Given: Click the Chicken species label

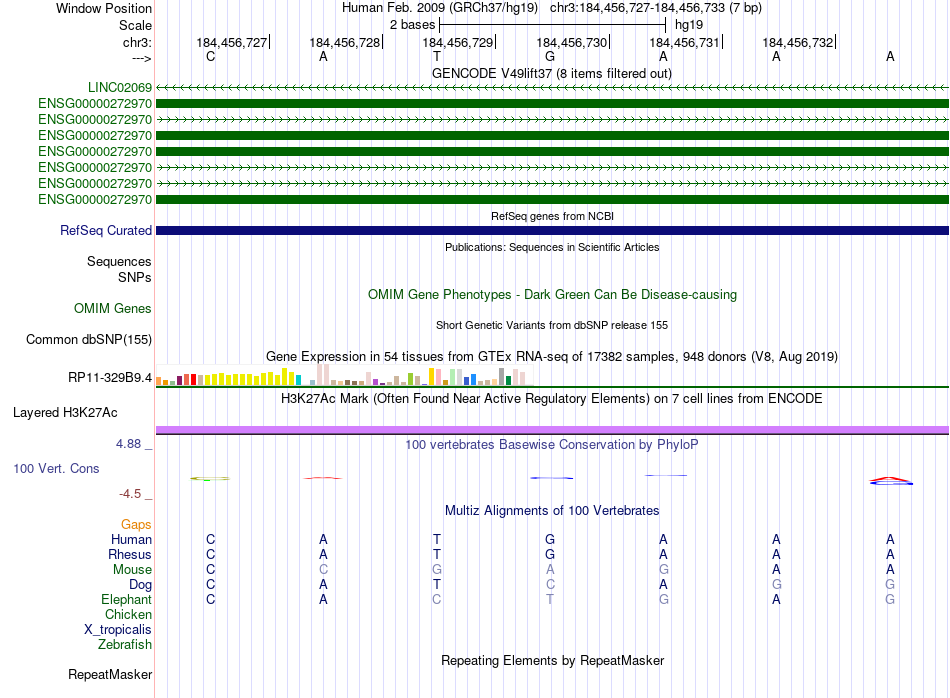Looking at the screenshot, I should tap(128, 614).
